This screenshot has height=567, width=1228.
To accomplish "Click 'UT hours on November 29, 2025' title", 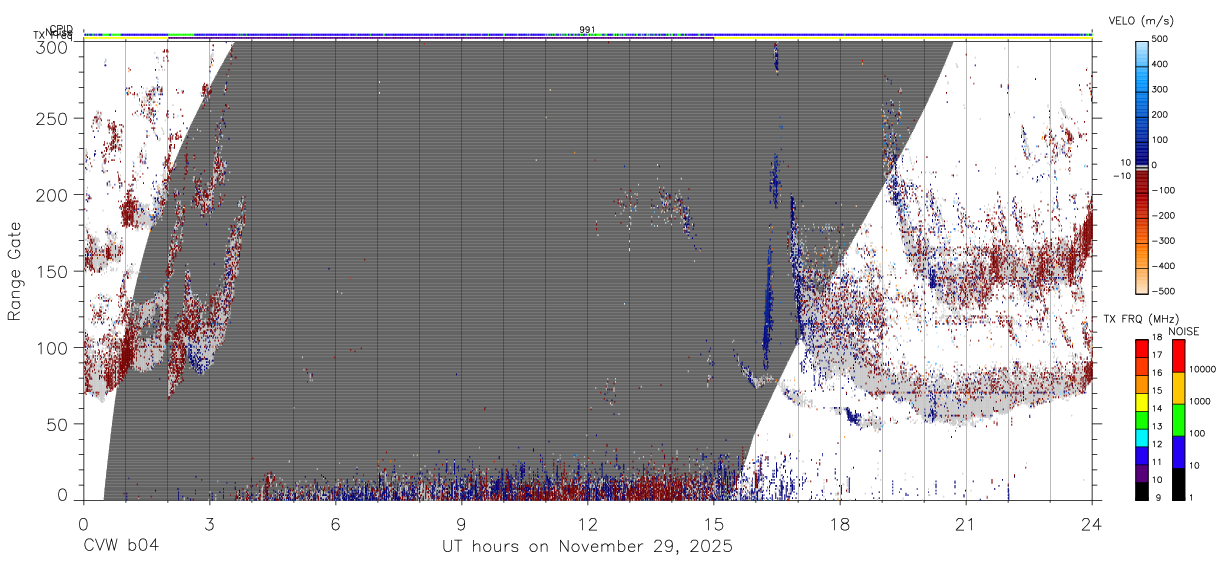I will tap(588, 547).
